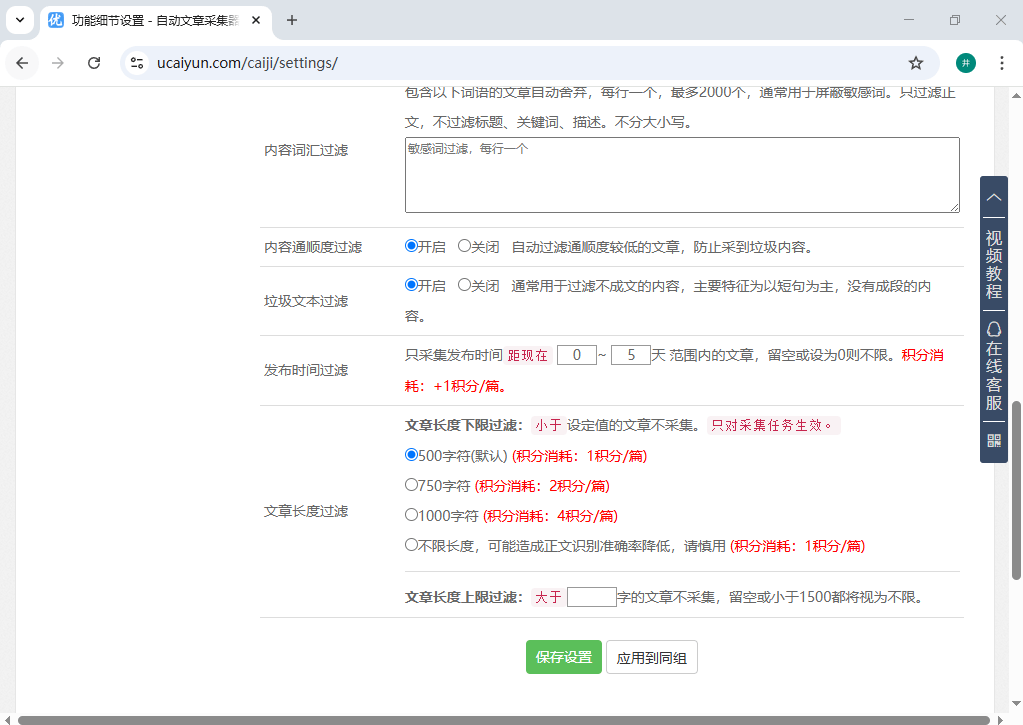Click the QR code icon in the sidebar
Viewport: 1023px width, 725px height.
pos(993,440)
